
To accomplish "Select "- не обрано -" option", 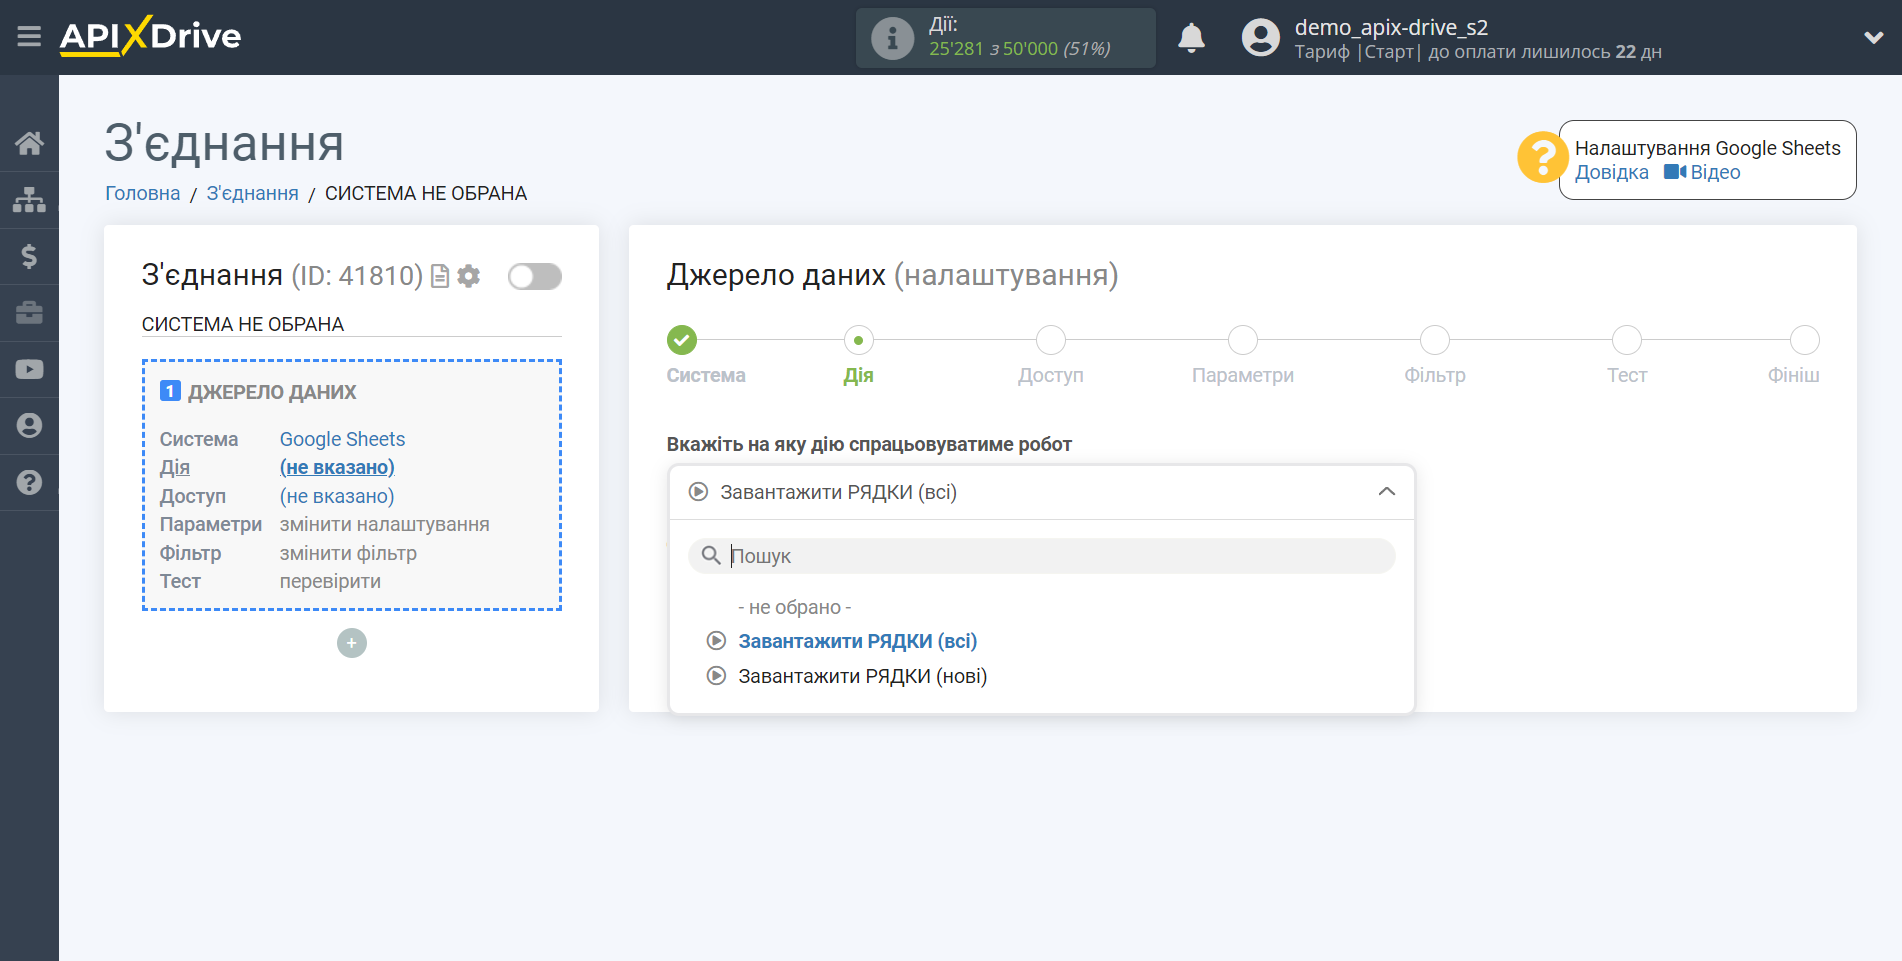I will 795,607.
